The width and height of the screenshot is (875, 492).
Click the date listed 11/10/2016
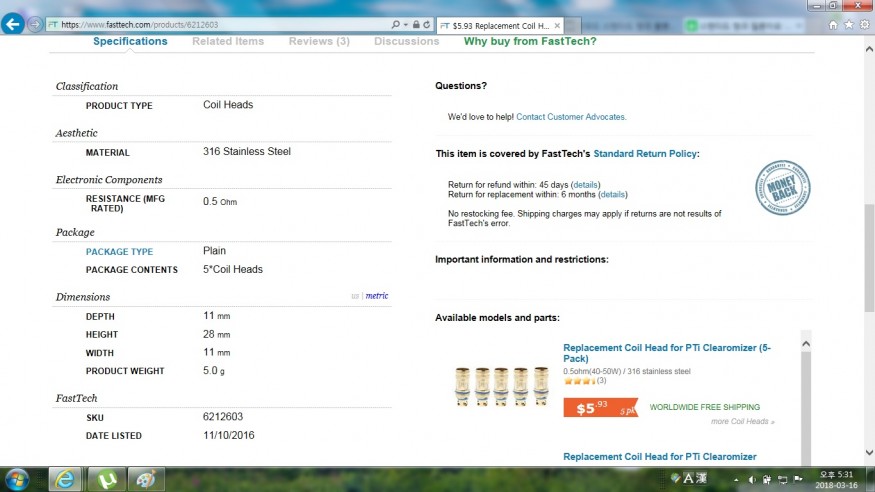coord(229,435)
